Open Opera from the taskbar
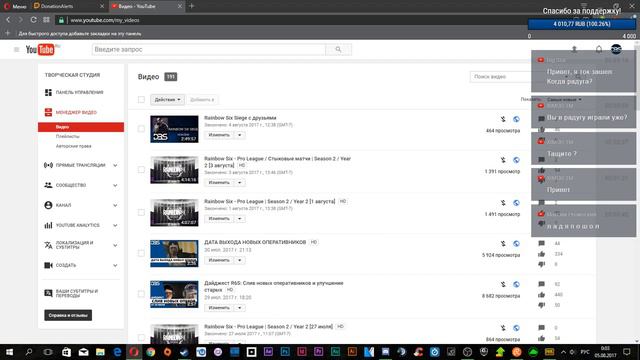Viewport: 640px width, 360px height. (x=134, y=352)
